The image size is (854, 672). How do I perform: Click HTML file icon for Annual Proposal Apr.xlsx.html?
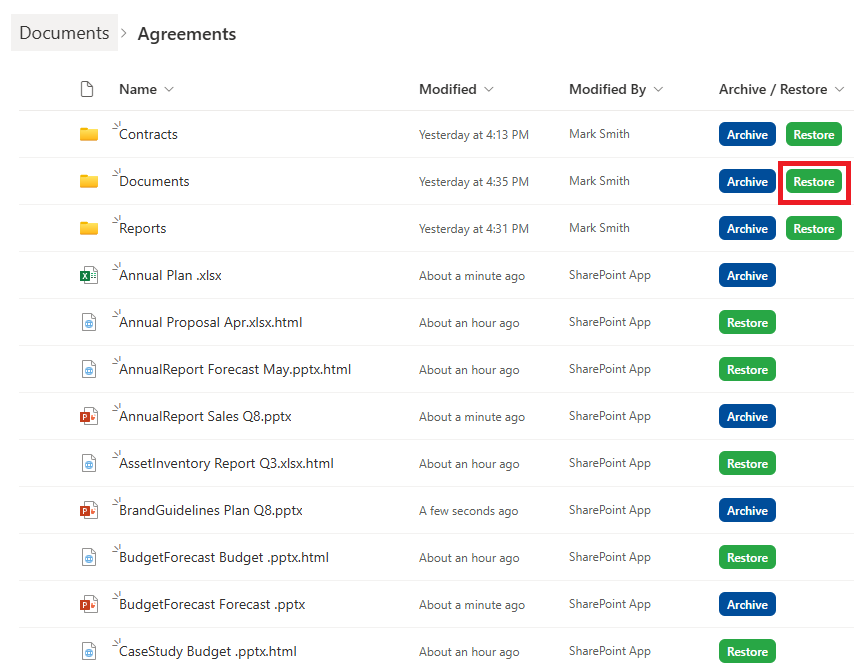pos(89,322)
